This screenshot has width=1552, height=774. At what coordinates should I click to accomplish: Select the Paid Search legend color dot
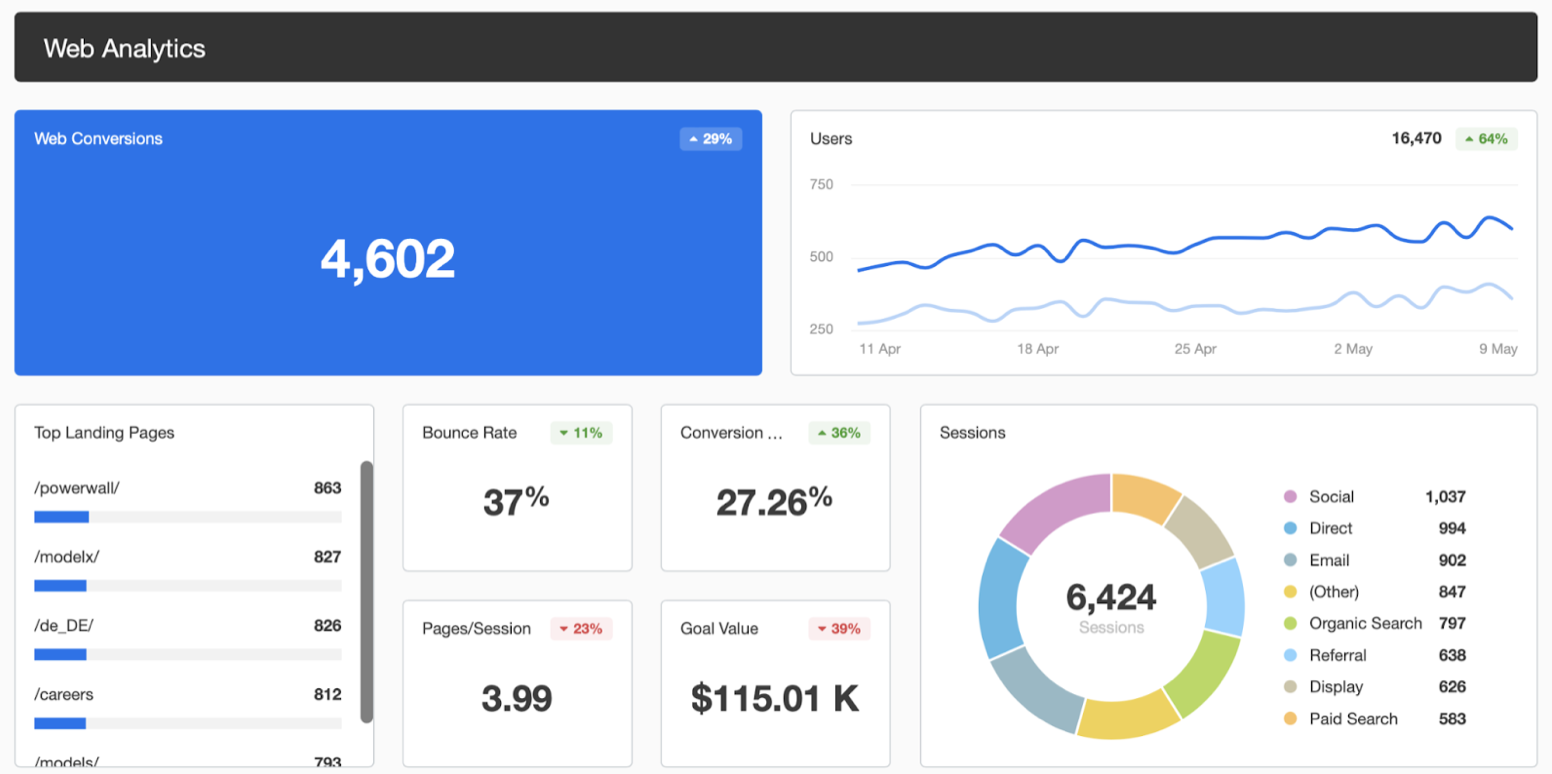click(1290, 719)
